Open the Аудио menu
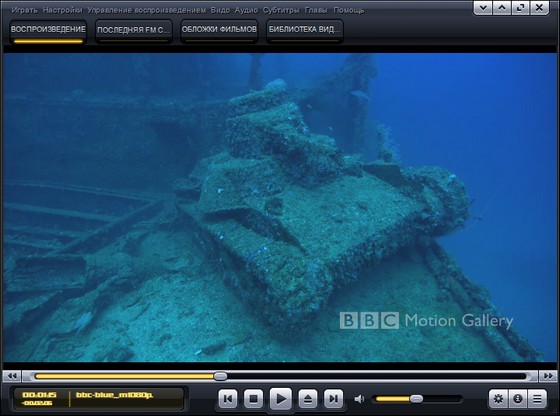 pyautogui.click(x=246, y=10)
